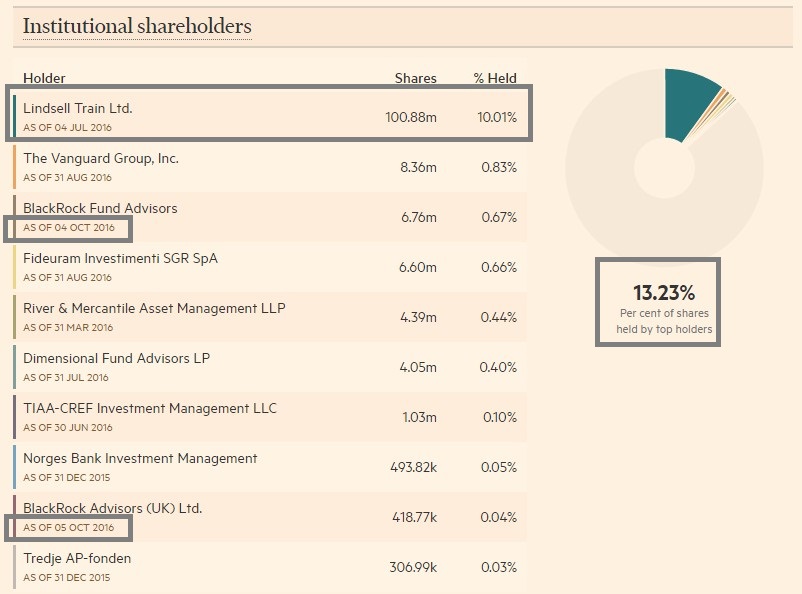Viewport: 802px width, 594px height.
Task: Select BlackRock Advisors (UK) Ltd.
Action: pyautogui.click(x=112, y=508)
